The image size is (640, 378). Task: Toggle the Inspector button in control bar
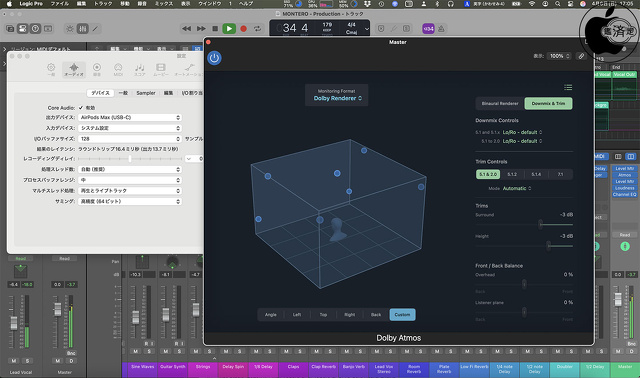tap(23, 29)
